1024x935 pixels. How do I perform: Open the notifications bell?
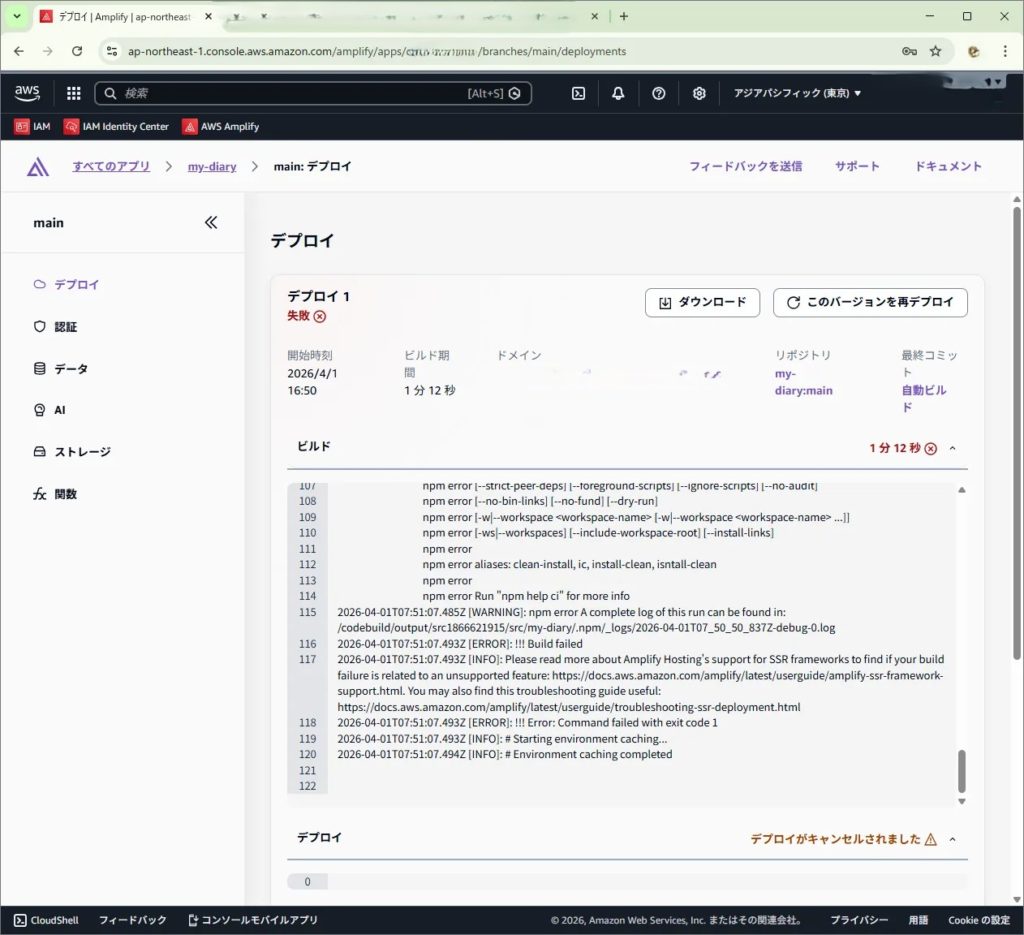pyautogui.click(x=618, y=93)
